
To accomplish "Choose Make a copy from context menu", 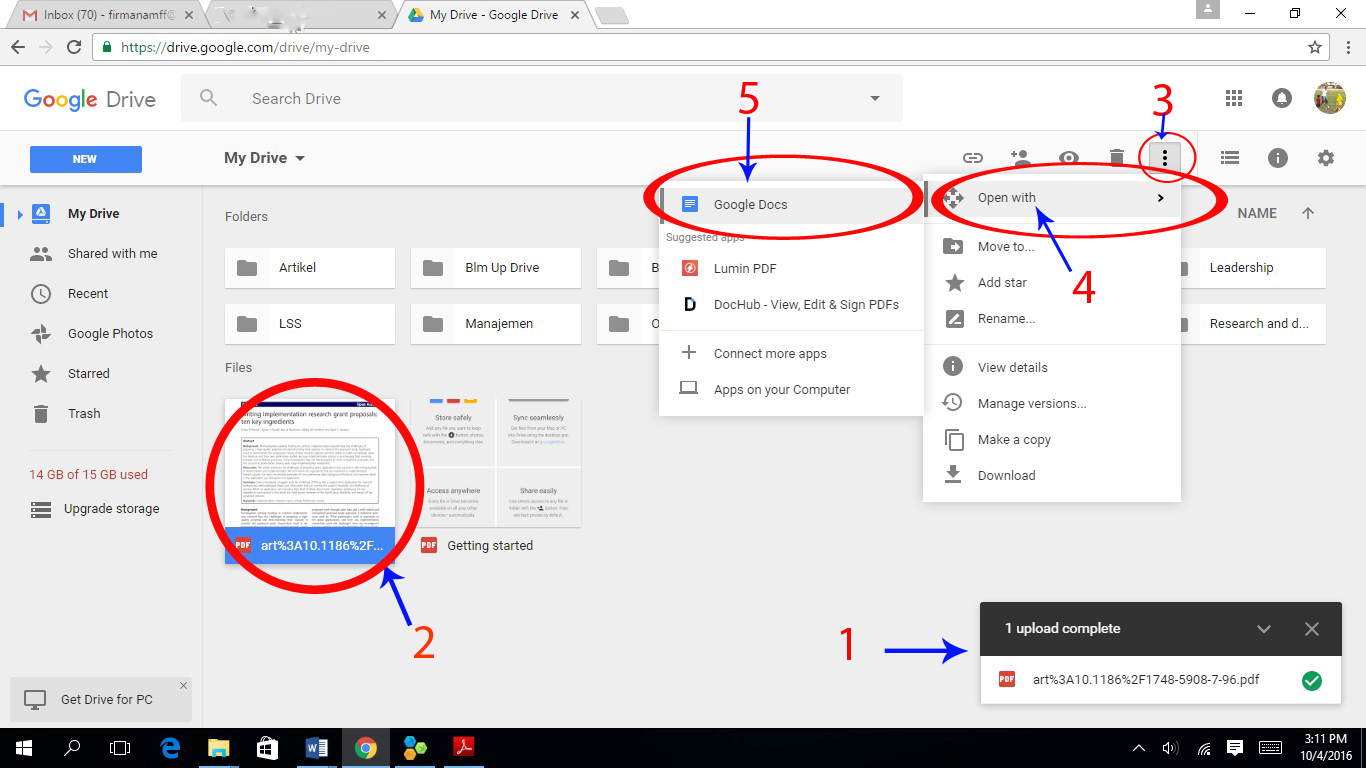I will pyautogui.click(x=1014, y=440).
